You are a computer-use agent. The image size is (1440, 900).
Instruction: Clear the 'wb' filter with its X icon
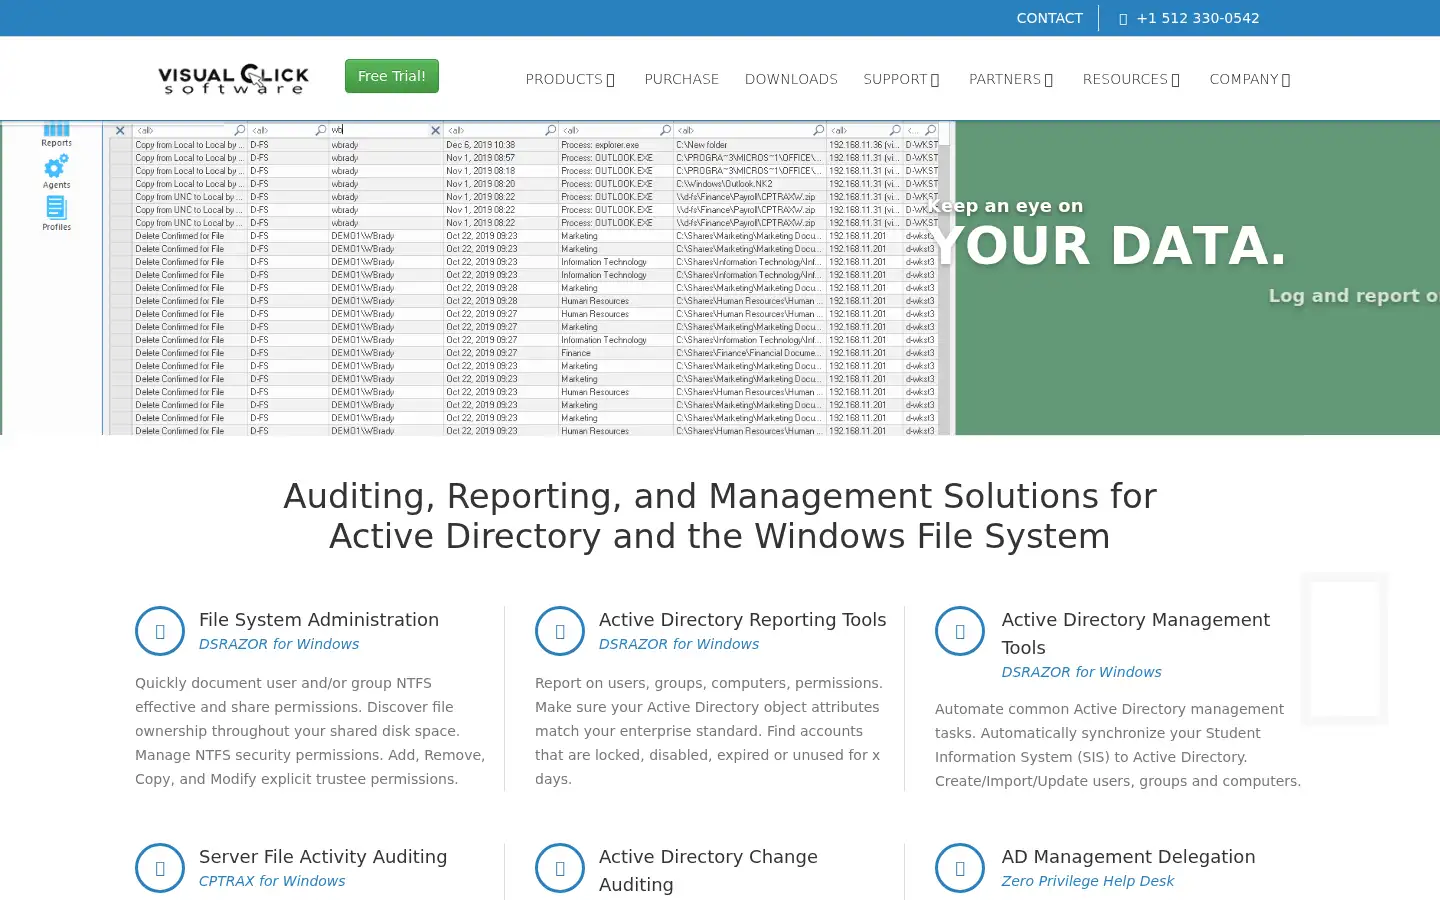click(435, 130)
